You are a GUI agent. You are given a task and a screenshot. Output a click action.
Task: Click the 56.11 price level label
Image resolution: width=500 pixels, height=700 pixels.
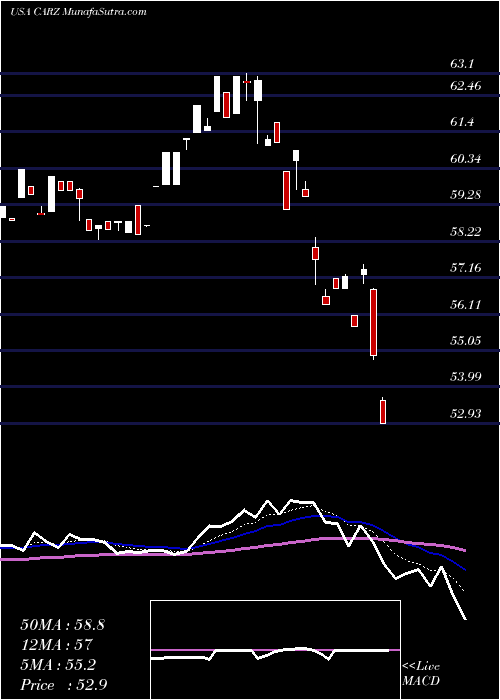pyautogui.click(x=466, y=304)
